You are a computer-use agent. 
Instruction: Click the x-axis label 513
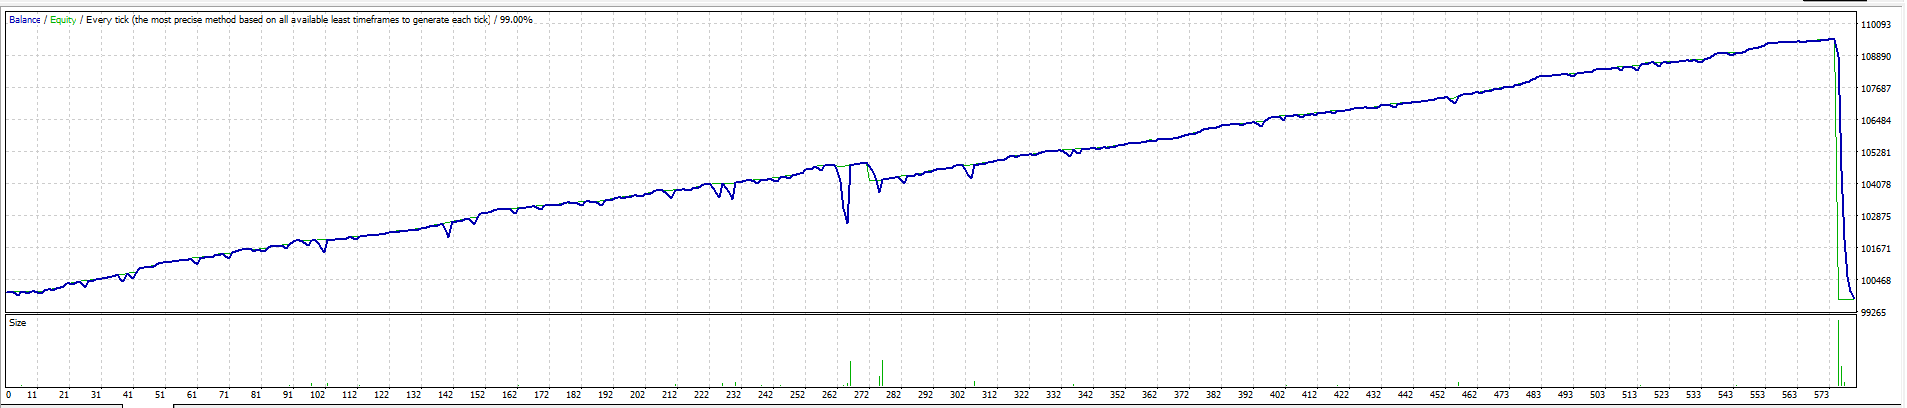pyautogui.click(x=1630, y=395)
